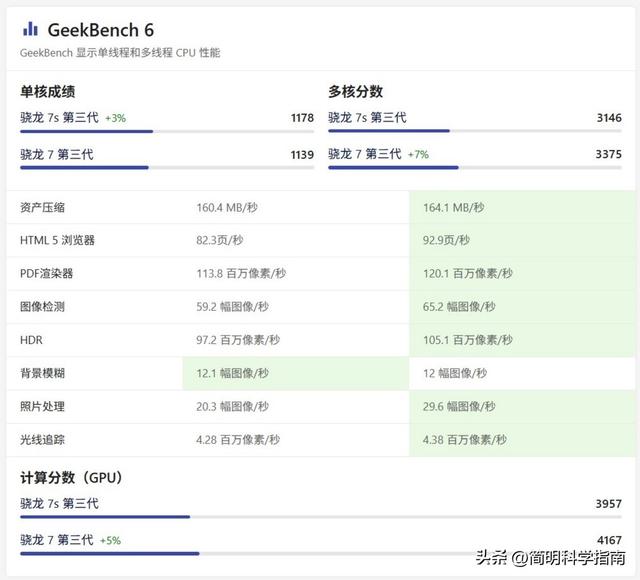
Task: Click 骁龙 7s 第三代 under GPU scores
Action: 59,503
